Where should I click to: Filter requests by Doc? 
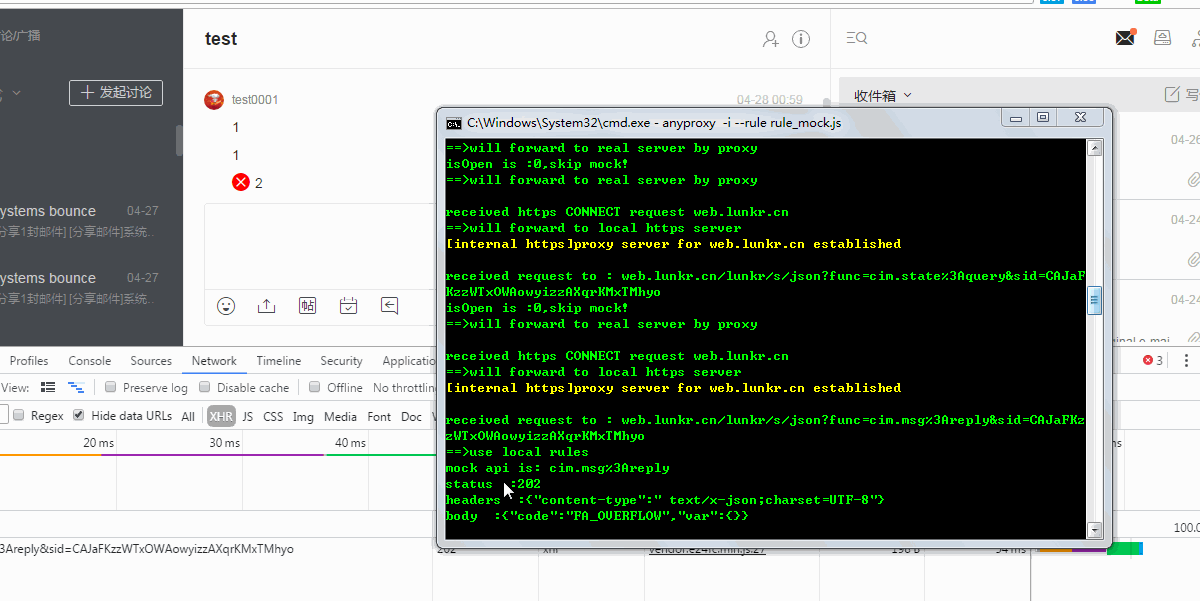(411, 416)
